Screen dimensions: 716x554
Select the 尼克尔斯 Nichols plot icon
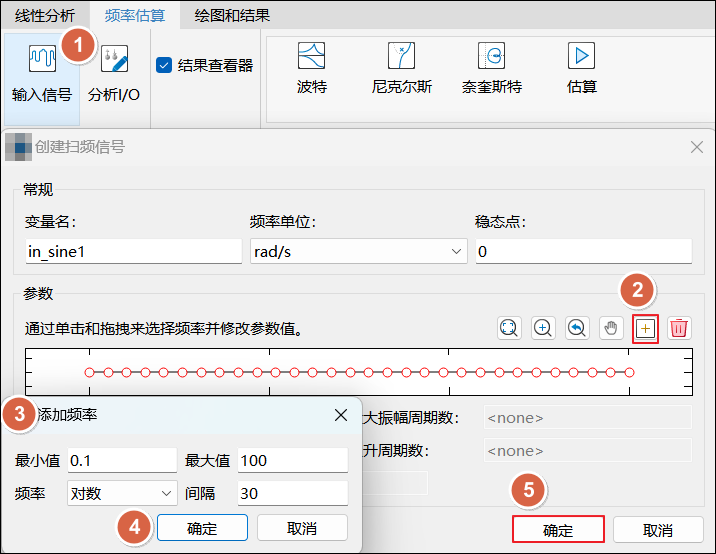[x=401, y=56]
